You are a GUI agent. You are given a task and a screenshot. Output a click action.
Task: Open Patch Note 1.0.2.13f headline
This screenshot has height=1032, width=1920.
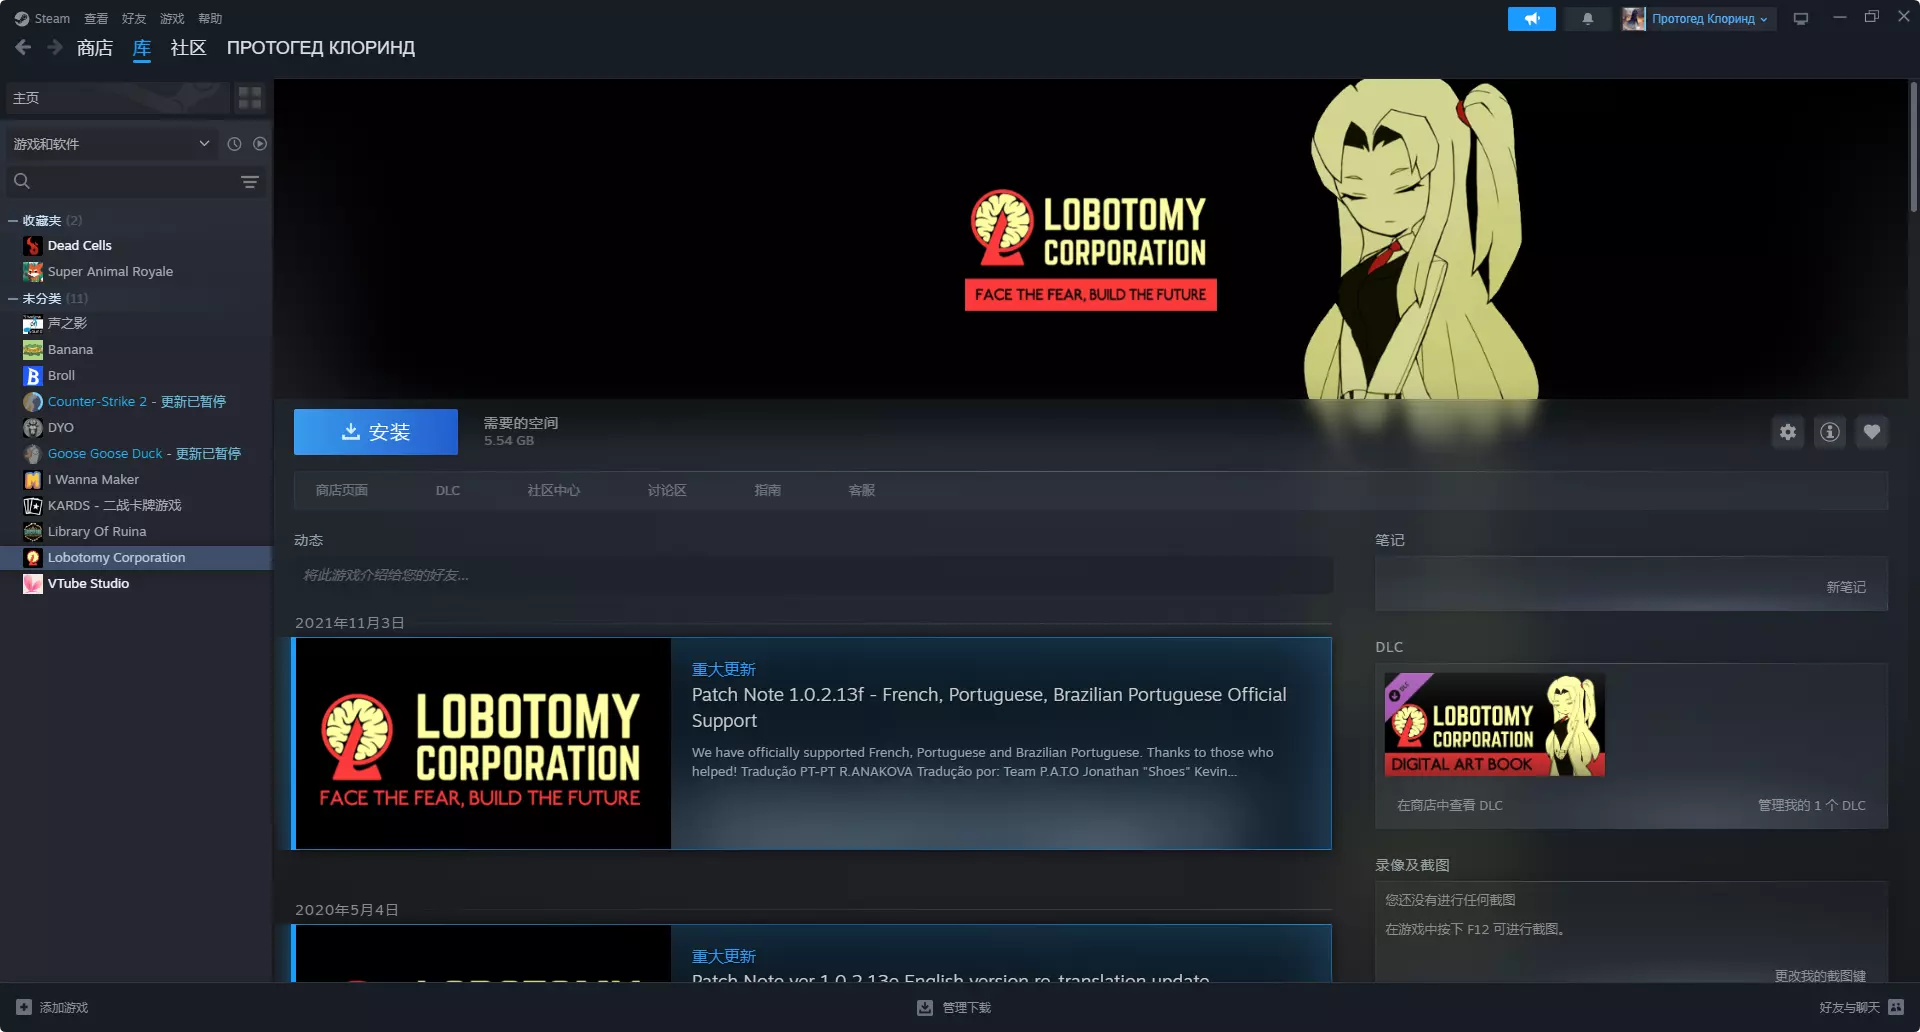(989, 707)
